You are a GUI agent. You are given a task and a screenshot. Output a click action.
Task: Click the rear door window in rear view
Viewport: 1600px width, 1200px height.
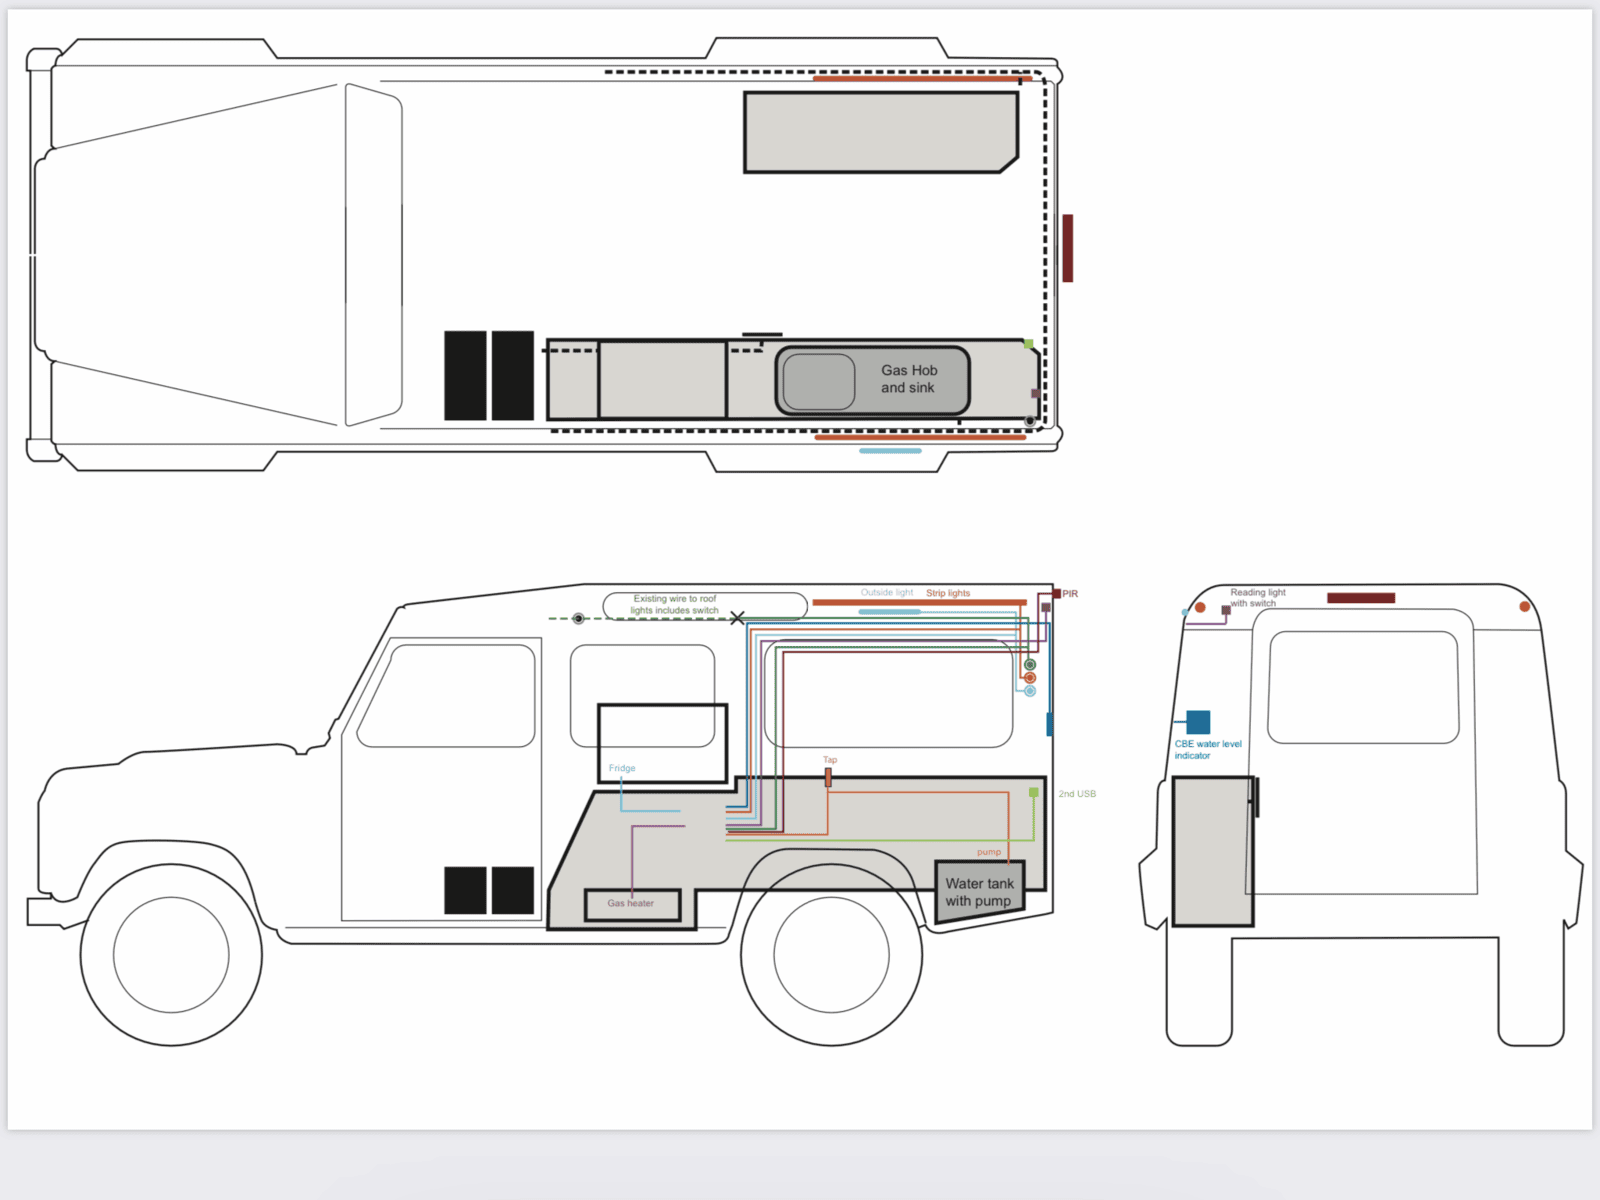(1363, 687)
